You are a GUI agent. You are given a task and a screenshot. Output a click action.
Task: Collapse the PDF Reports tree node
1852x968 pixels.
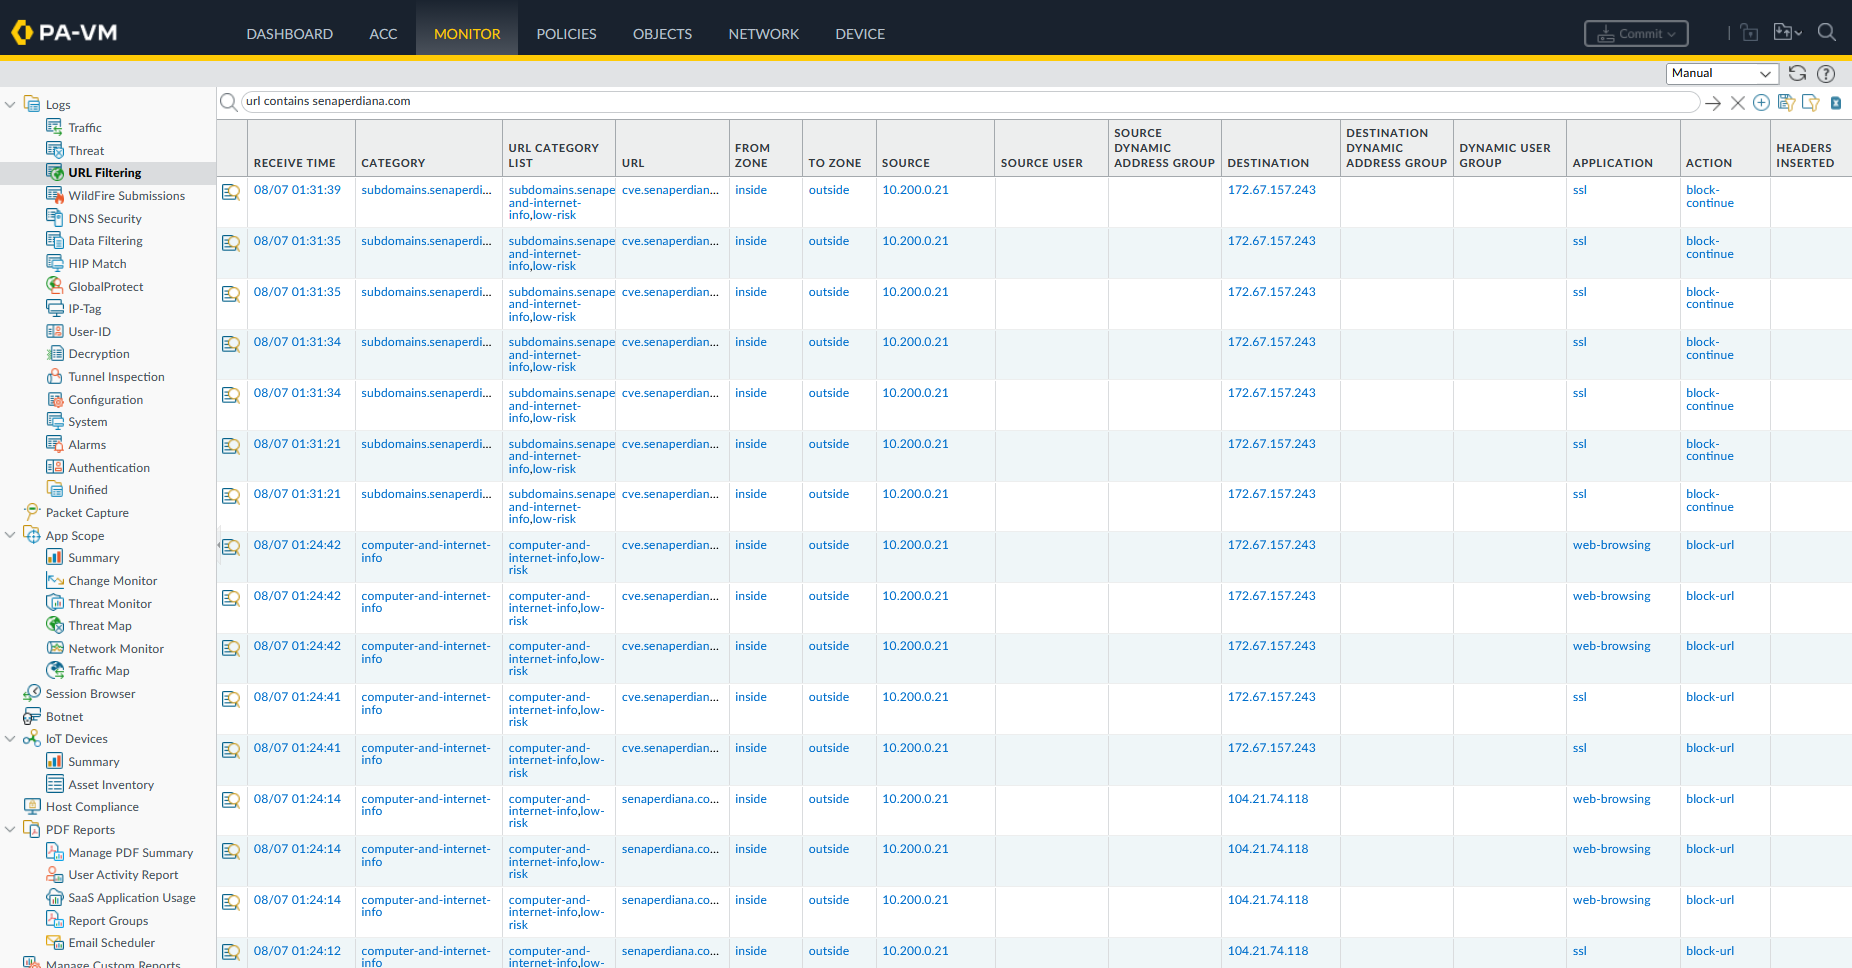click(x=10, y=829)
